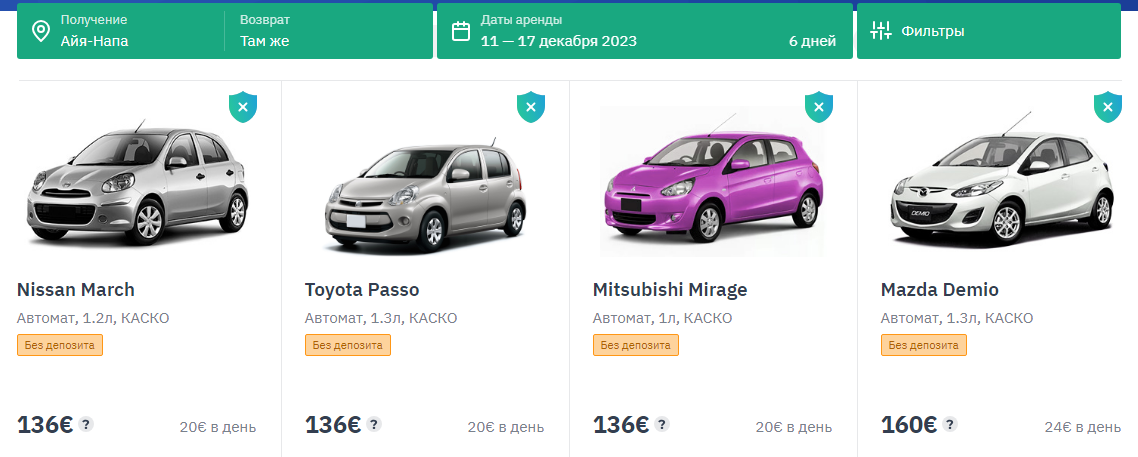The height and width of the screenshot is (457, 1138).
Task: Click the location pin icon in pickup field
Action: (x=41, y=31)
